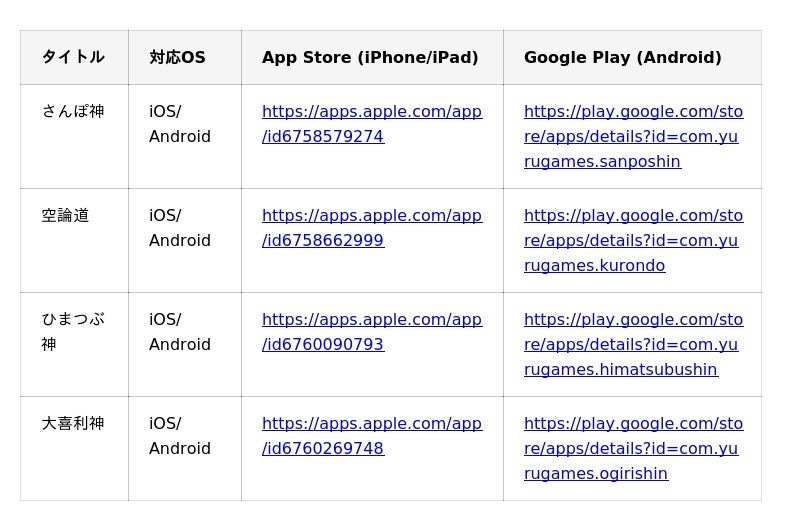Click the タイトル column header
Viewport: 800px width, 531px height.
tap(73, 57)
